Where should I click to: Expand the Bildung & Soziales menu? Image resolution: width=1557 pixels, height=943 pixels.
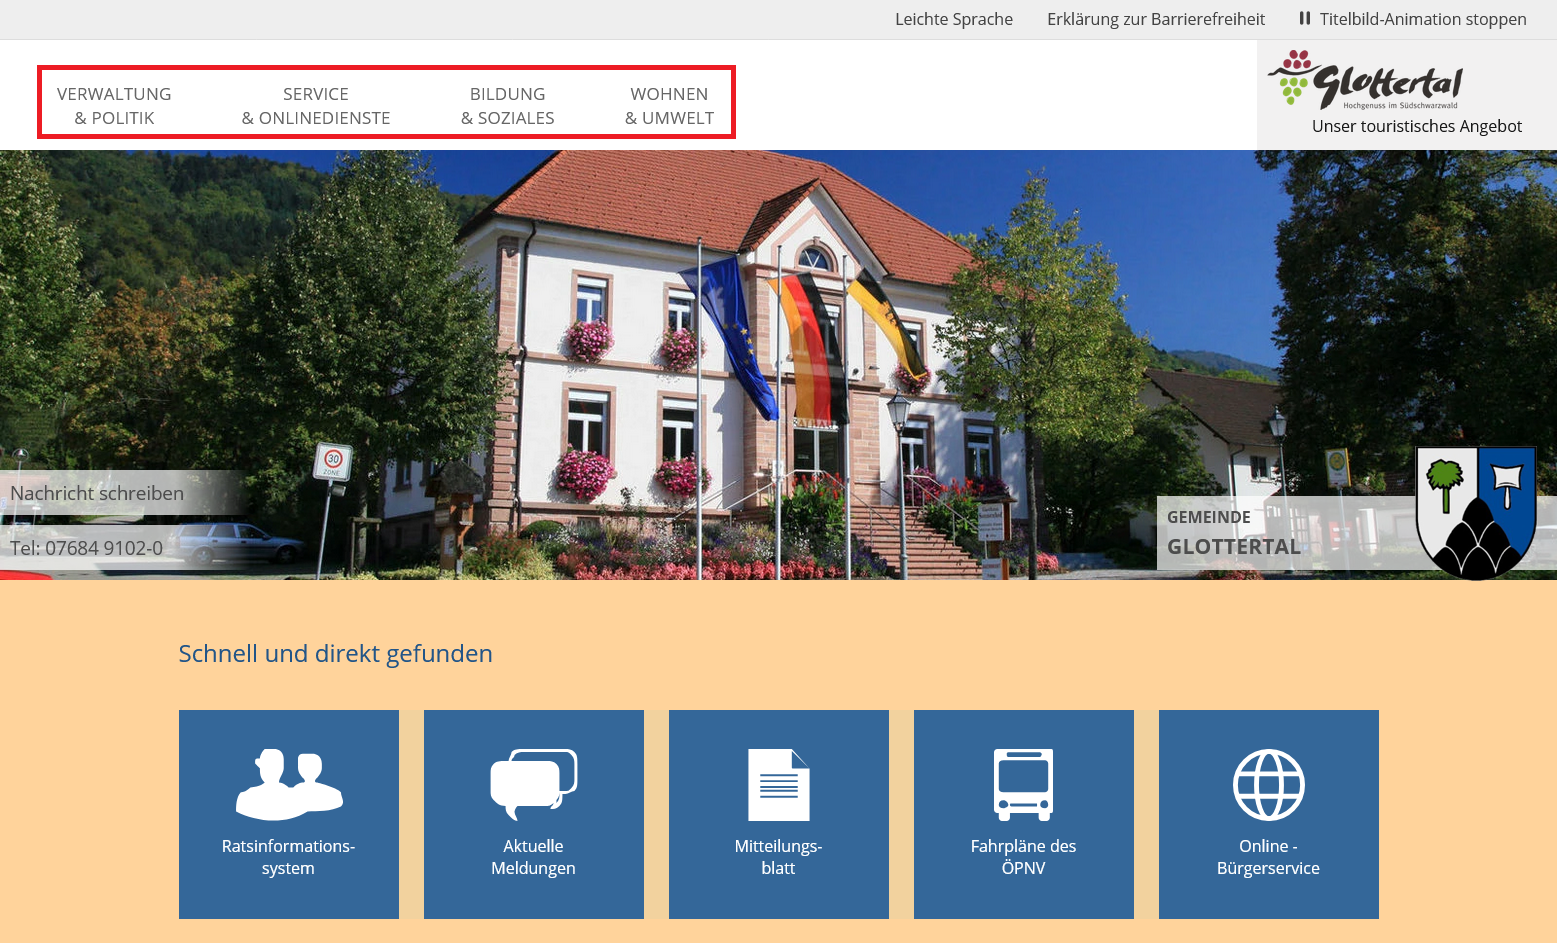point(508,106)
